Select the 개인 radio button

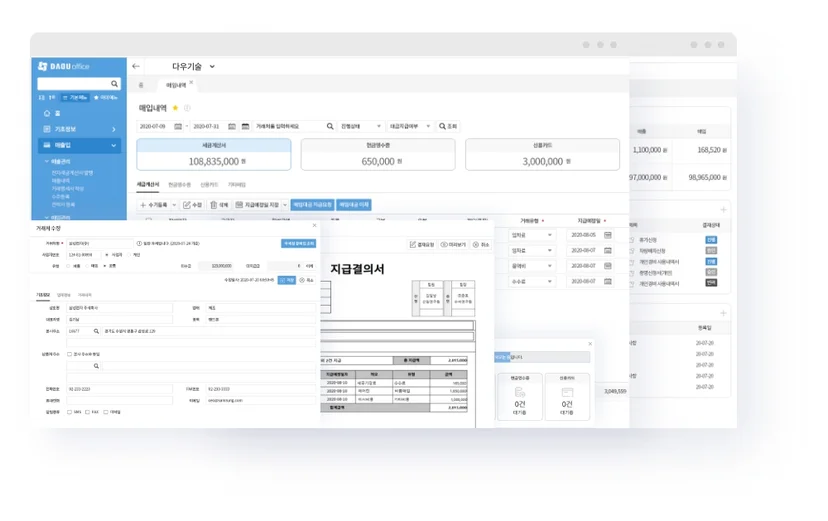click(129, 255)
